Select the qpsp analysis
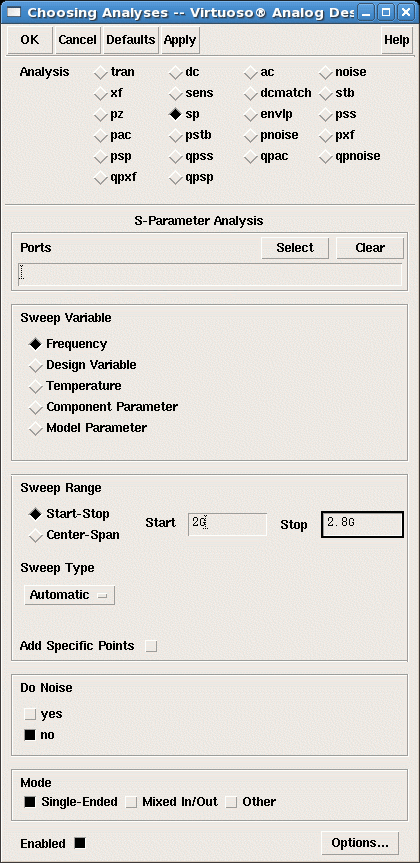This screenshot has width=420, height=863. tap(176, 178)
